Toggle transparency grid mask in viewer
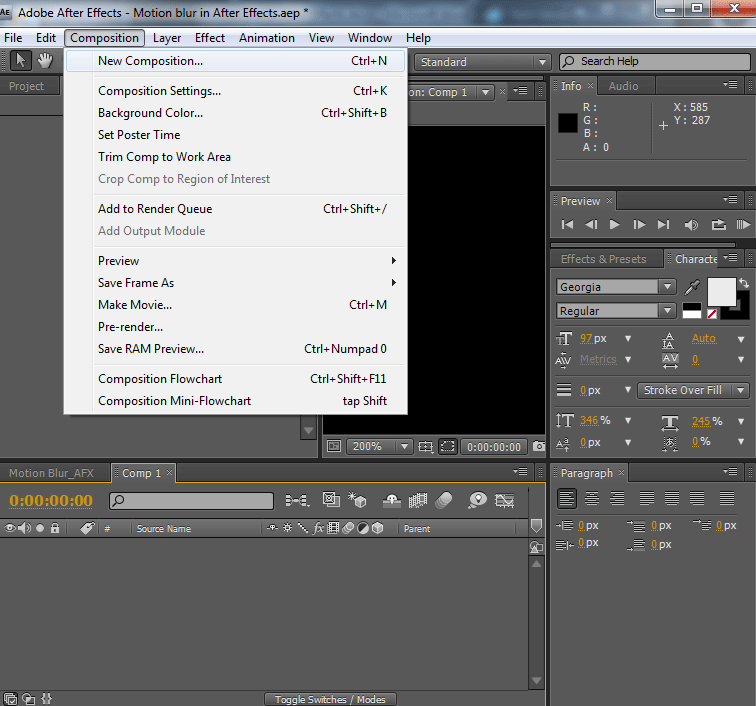The height and width of the screenshot is (706, 756). (x=447, y=447)
